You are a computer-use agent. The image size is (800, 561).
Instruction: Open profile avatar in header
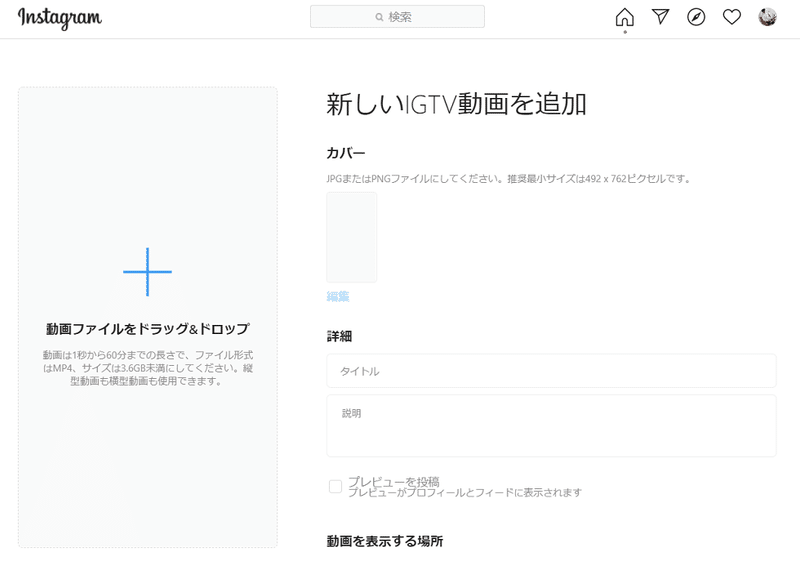tap(767, 17)
